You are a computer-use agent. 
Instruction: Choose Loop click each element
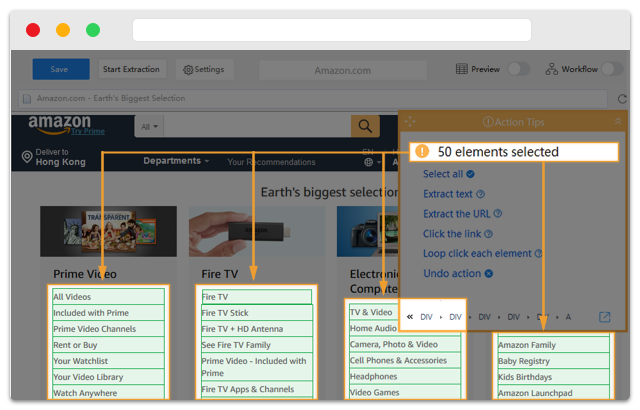[477, 253]
